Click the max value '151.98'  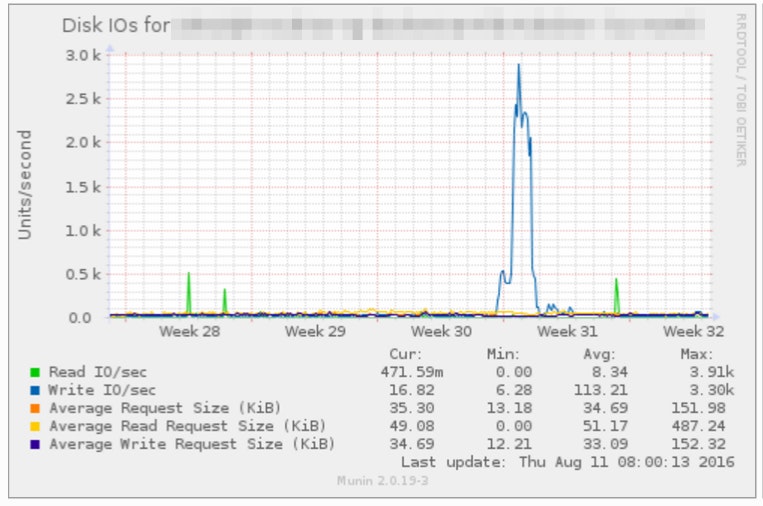point(698,408)
